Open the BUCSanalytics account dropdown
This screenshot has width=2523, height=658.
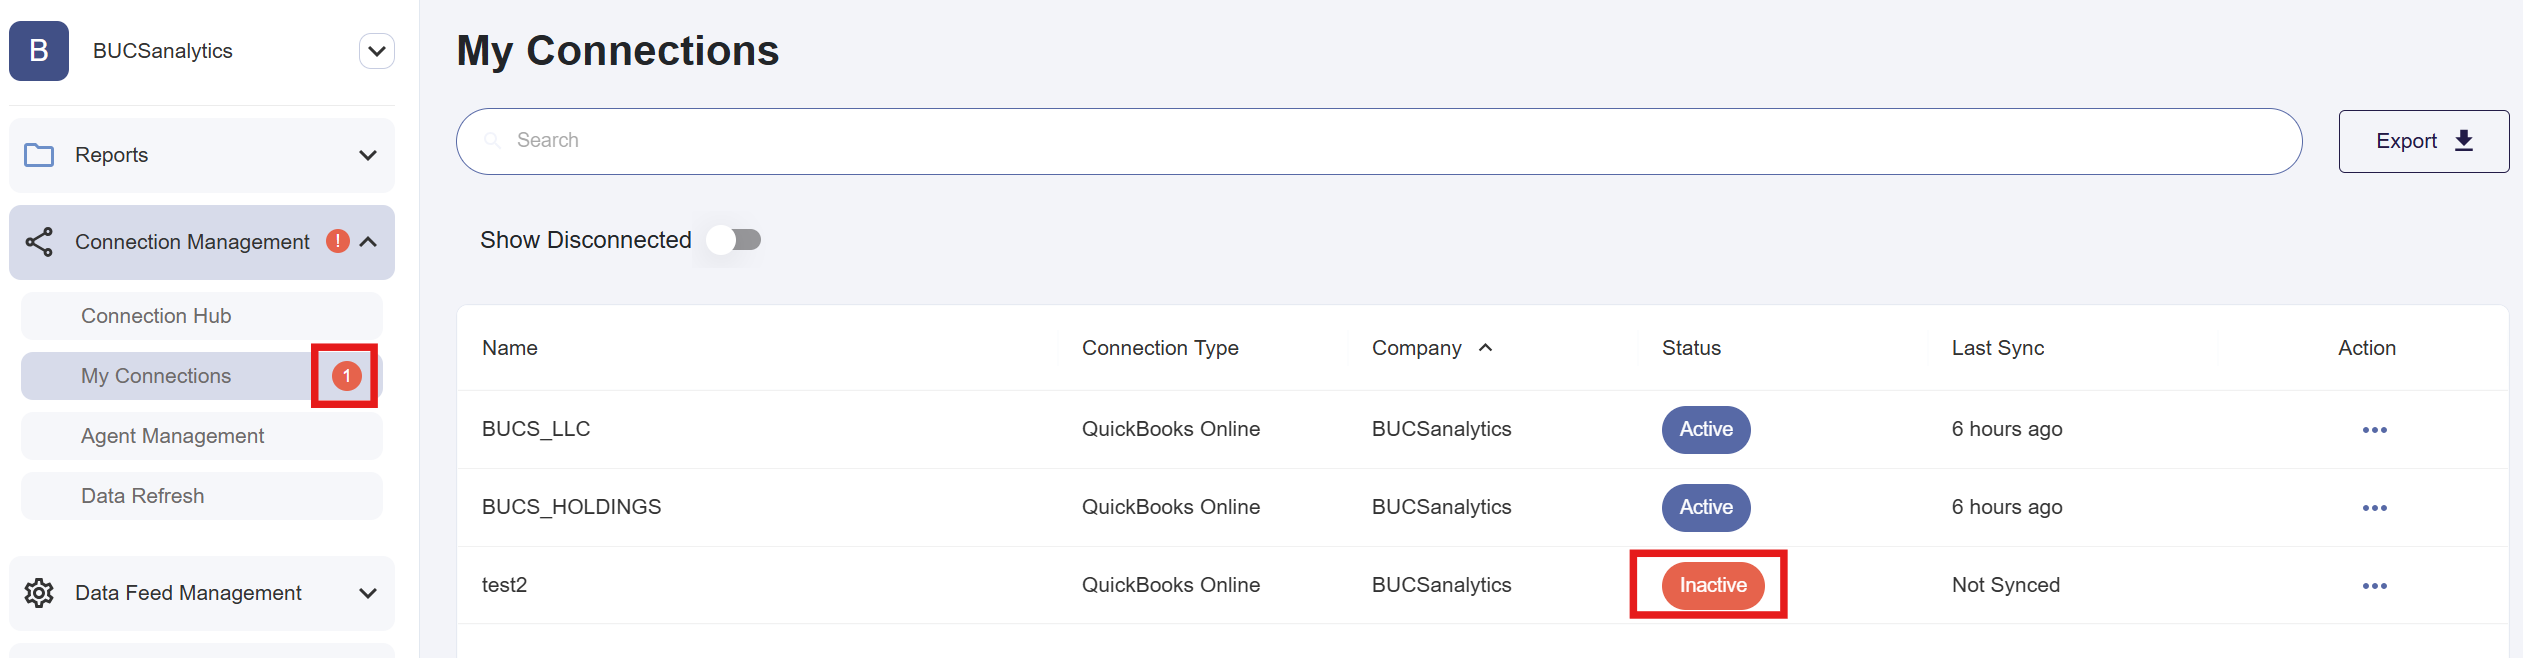[377, 51]
